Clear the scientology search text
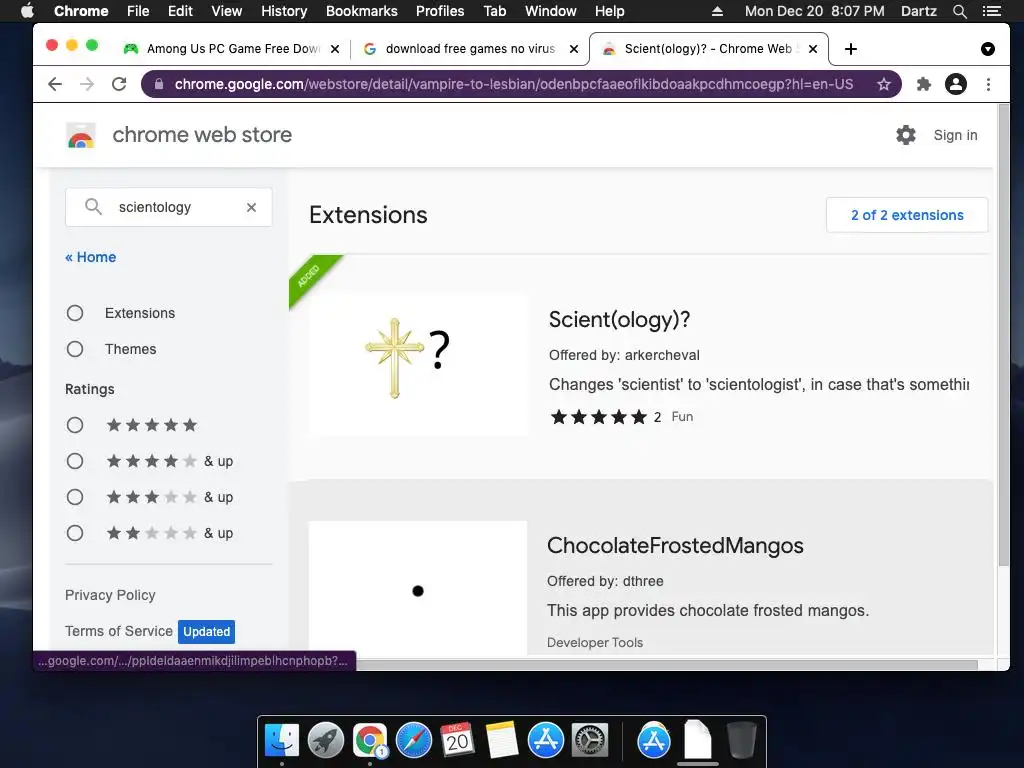The image size is (1024, 768). coord(251,207)
